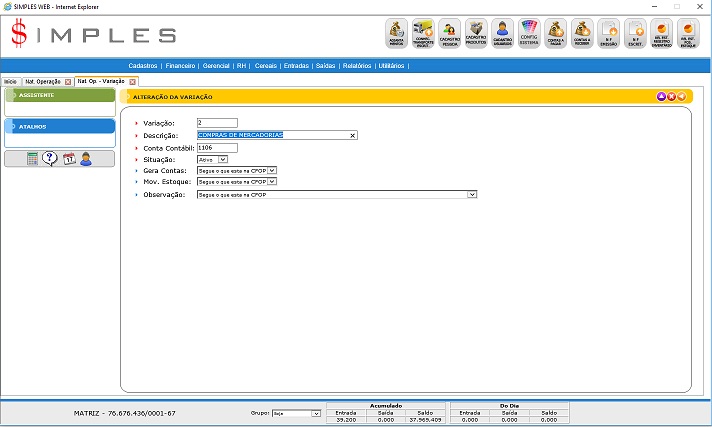The width and height of the screenshot is (712, 427).
Task: Open the Gera Contas dropdown
Action: tap(271, 171)
